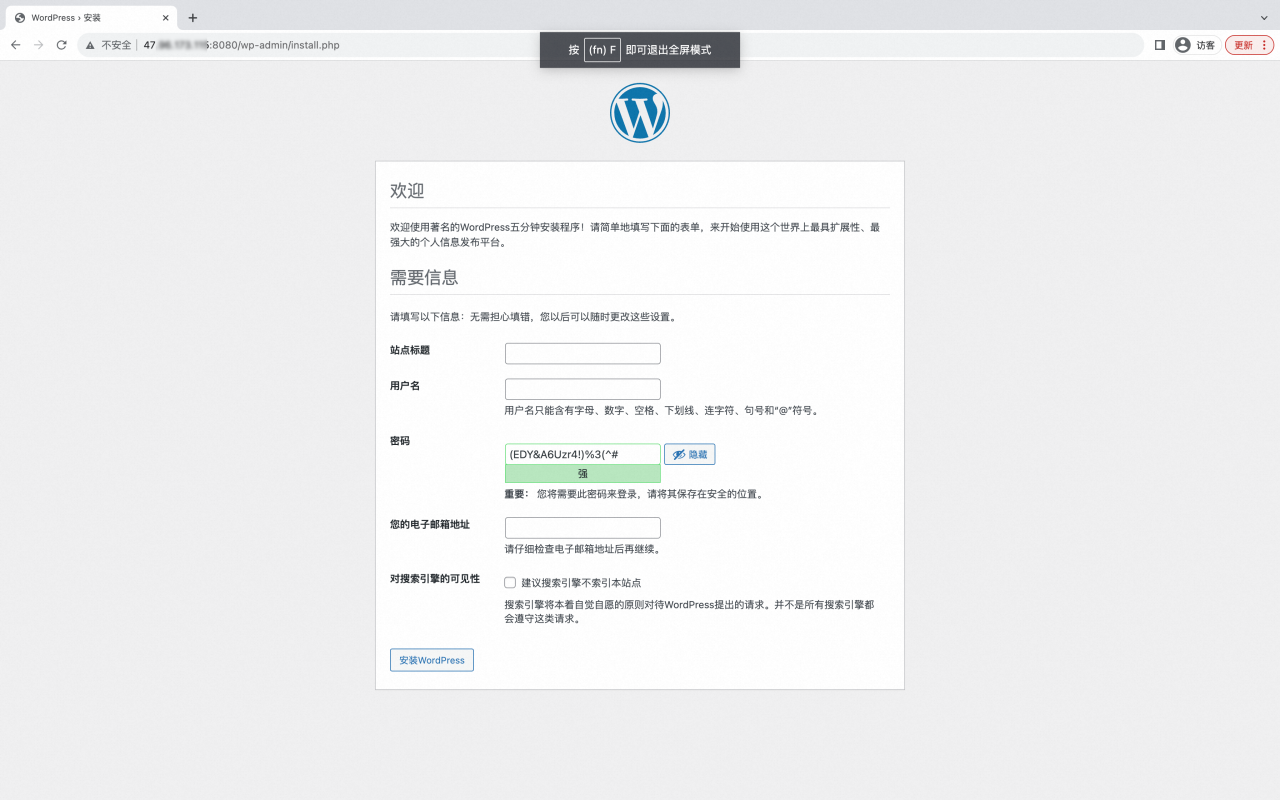Image resolution: width=1280 pixels, height=800 pixels.
Task: Click the WordPress logo above the form
Action: click(x=639, y=112)
